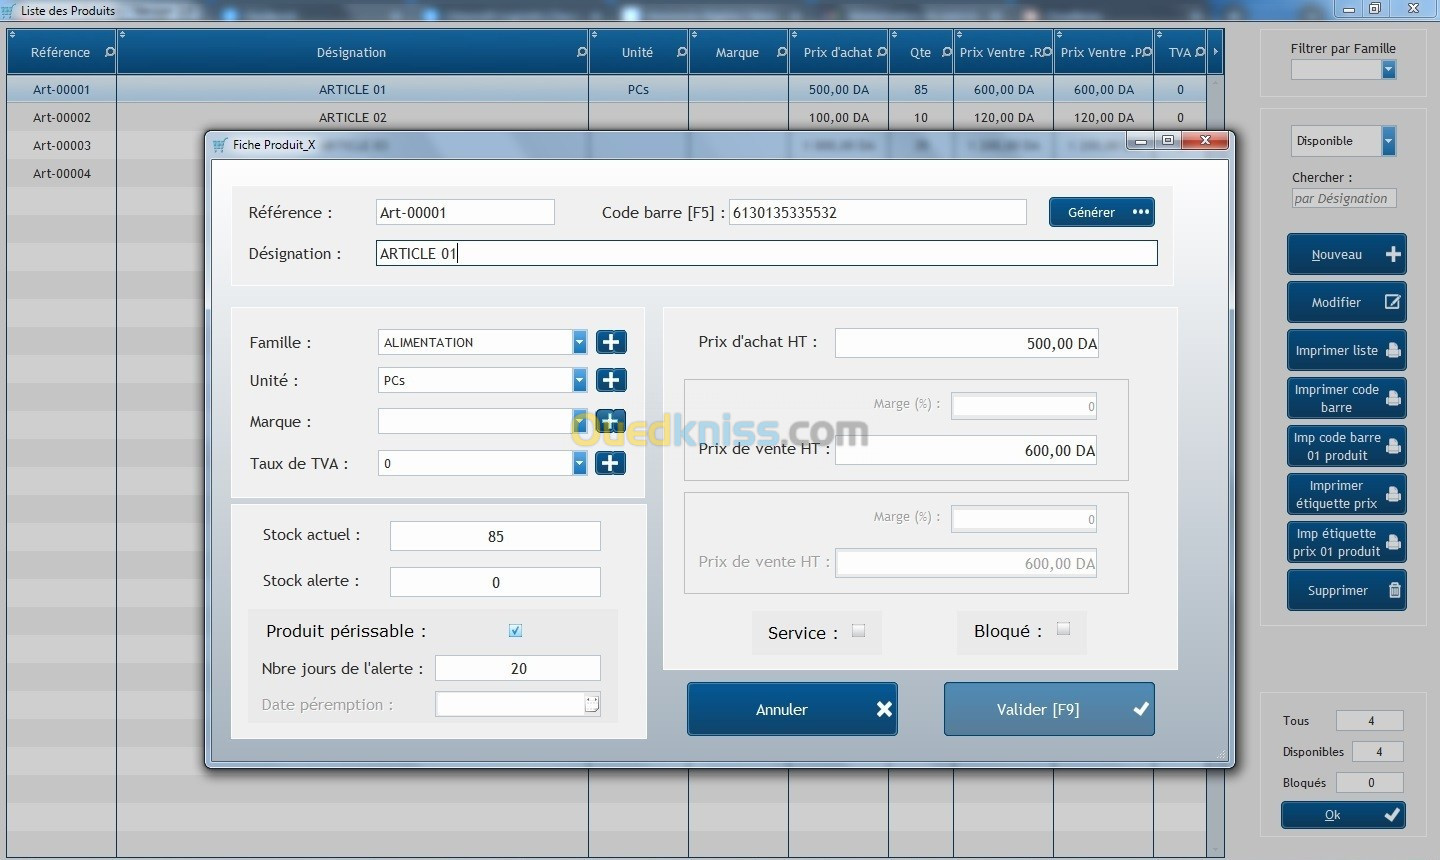This screenshot has height=860, width=1440.
Task: Click the Supprimer button
Action: click(x=1346, y=590)
